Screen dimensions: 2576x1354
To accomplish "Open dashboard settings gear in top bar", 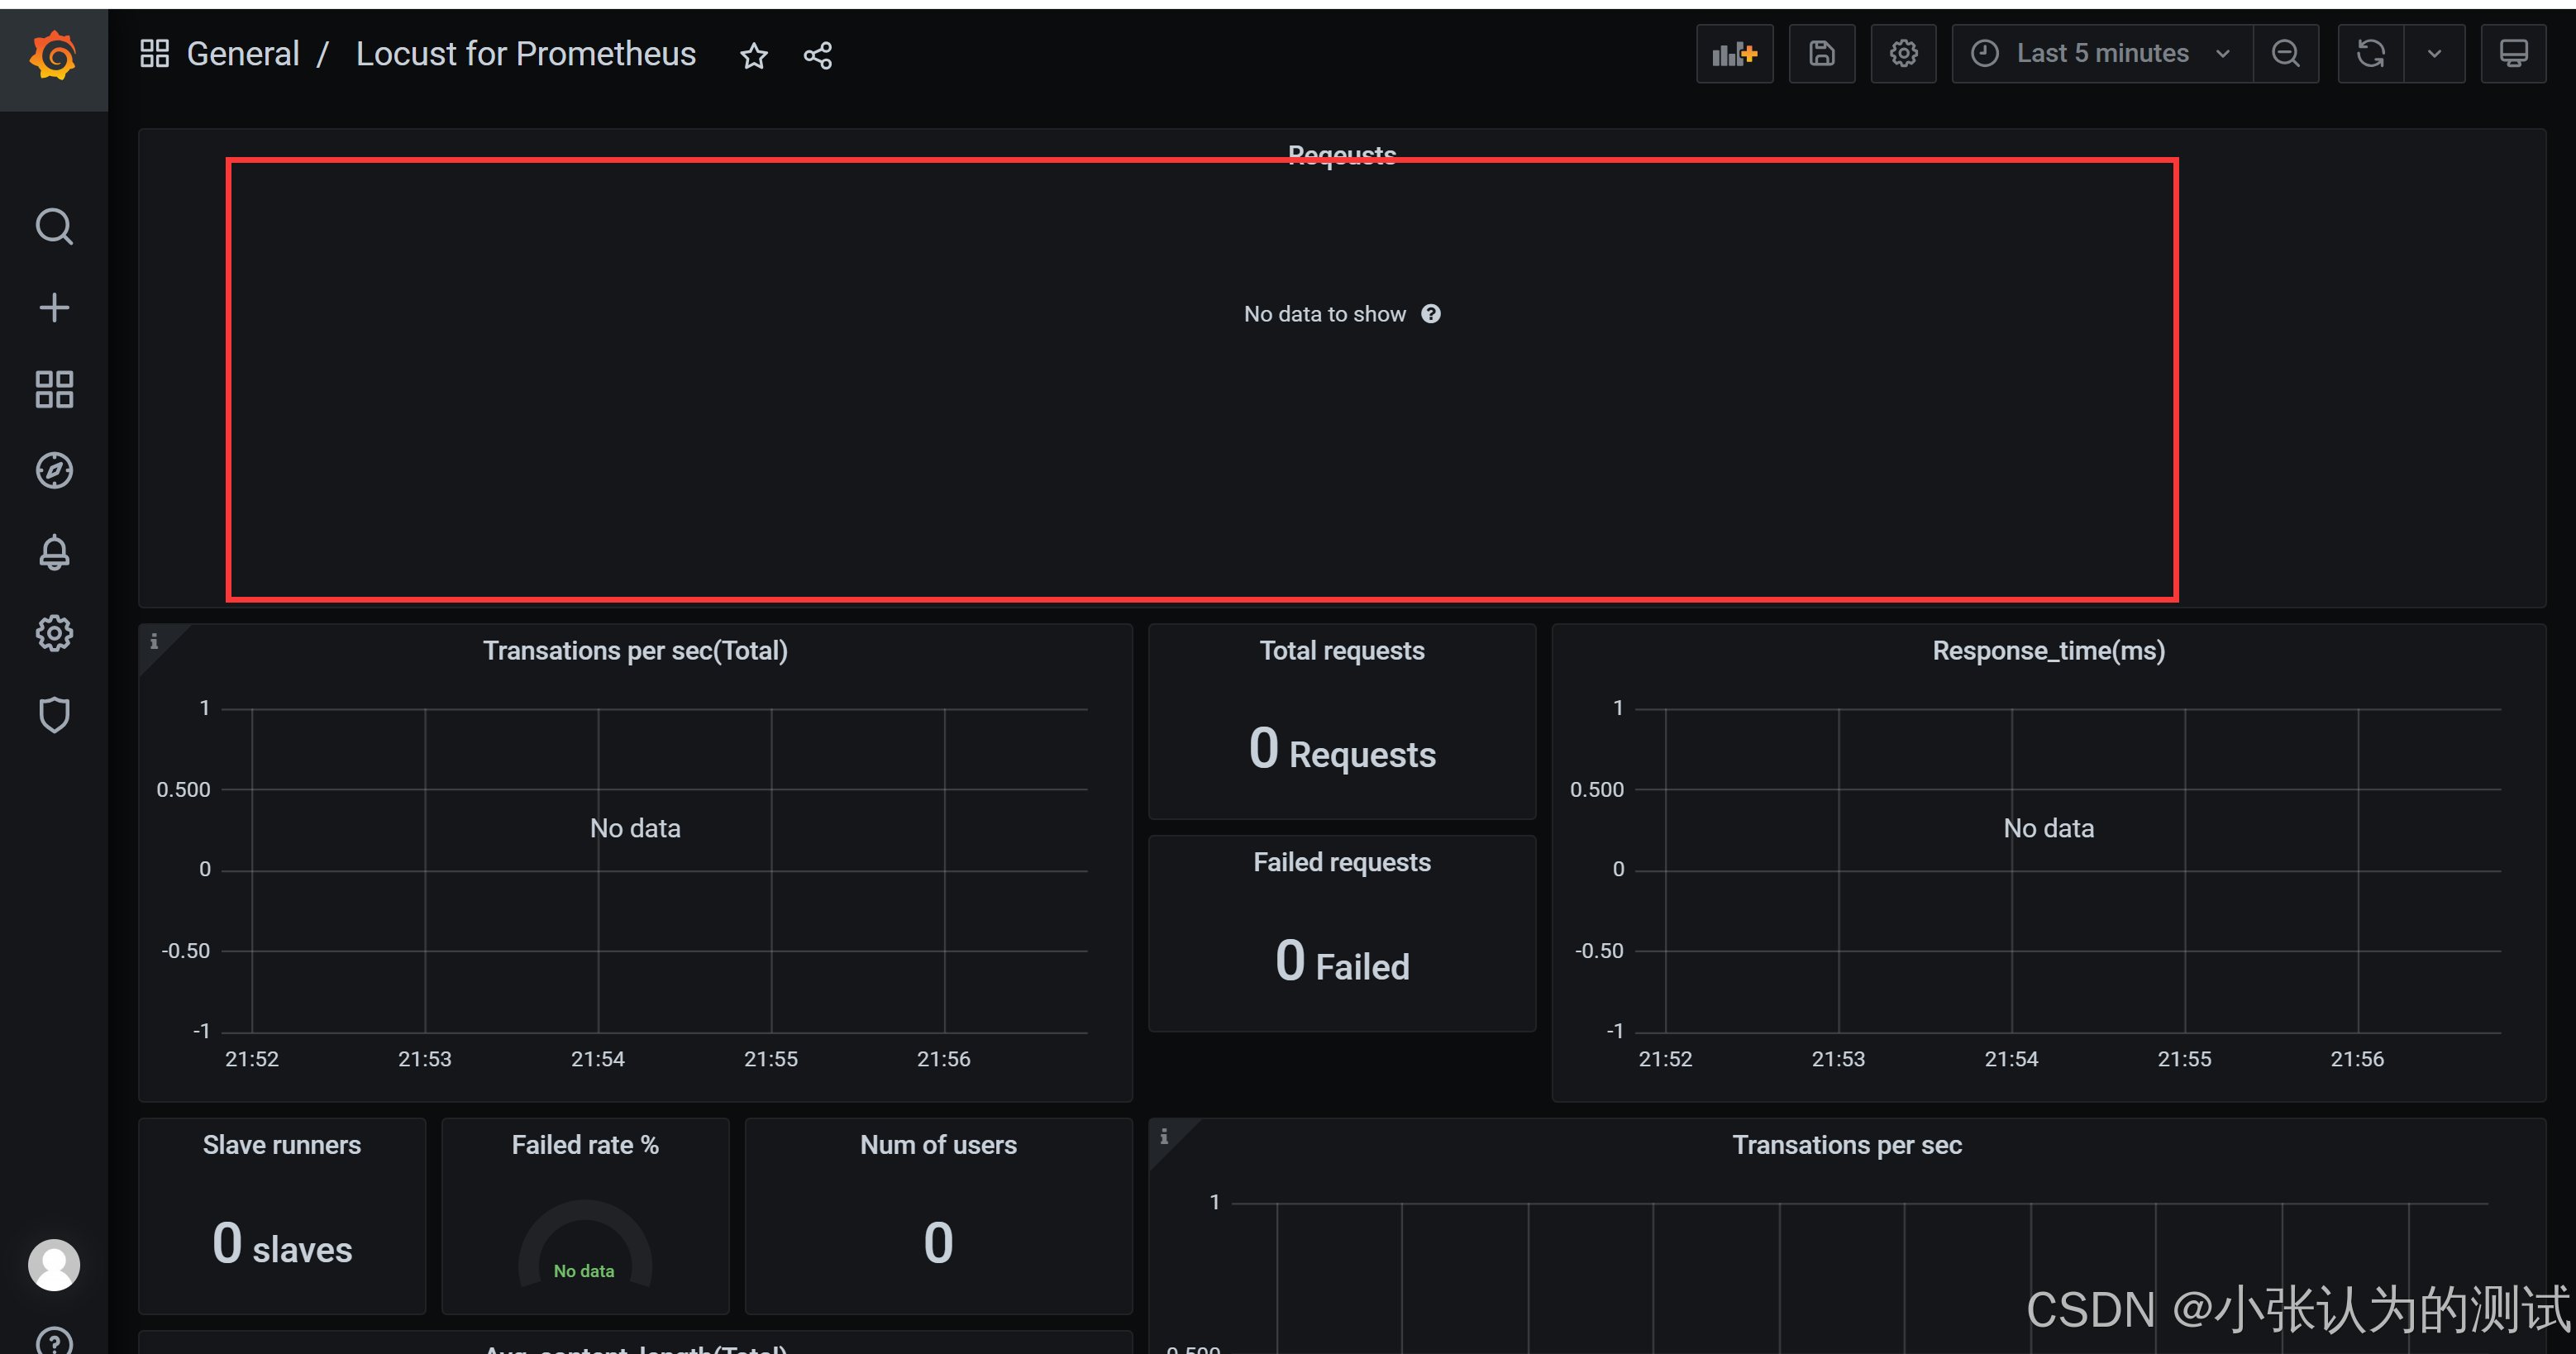I will [1903, 54].
